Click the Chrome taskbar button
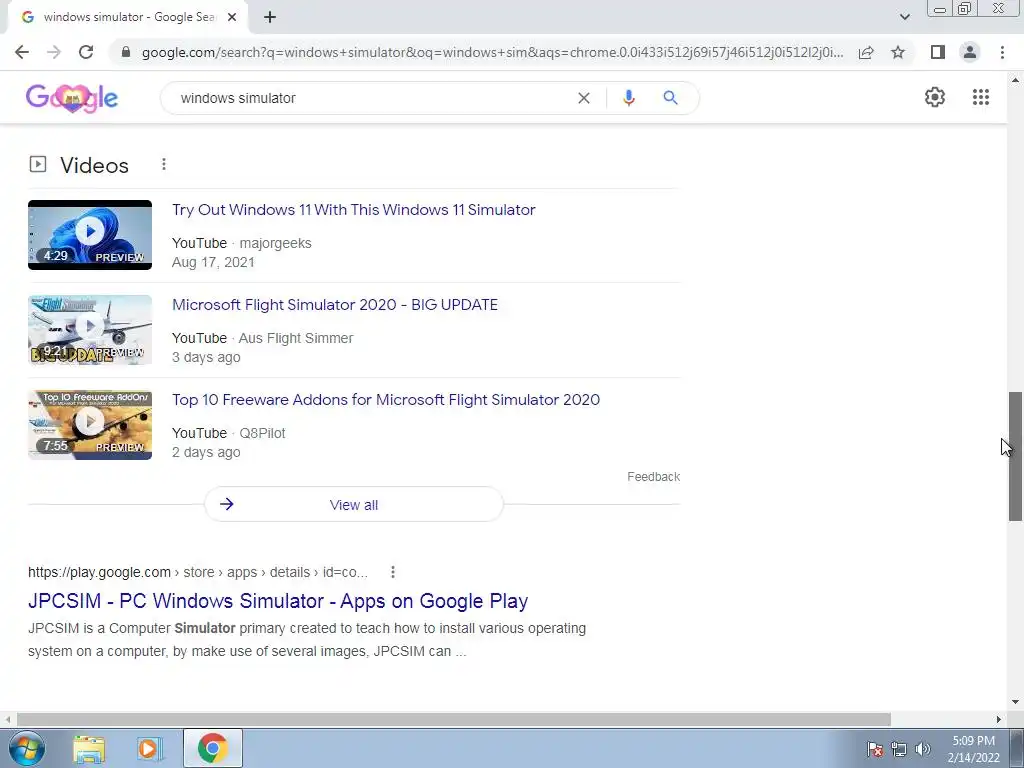The image size is (1024, 768). (213, 748)
